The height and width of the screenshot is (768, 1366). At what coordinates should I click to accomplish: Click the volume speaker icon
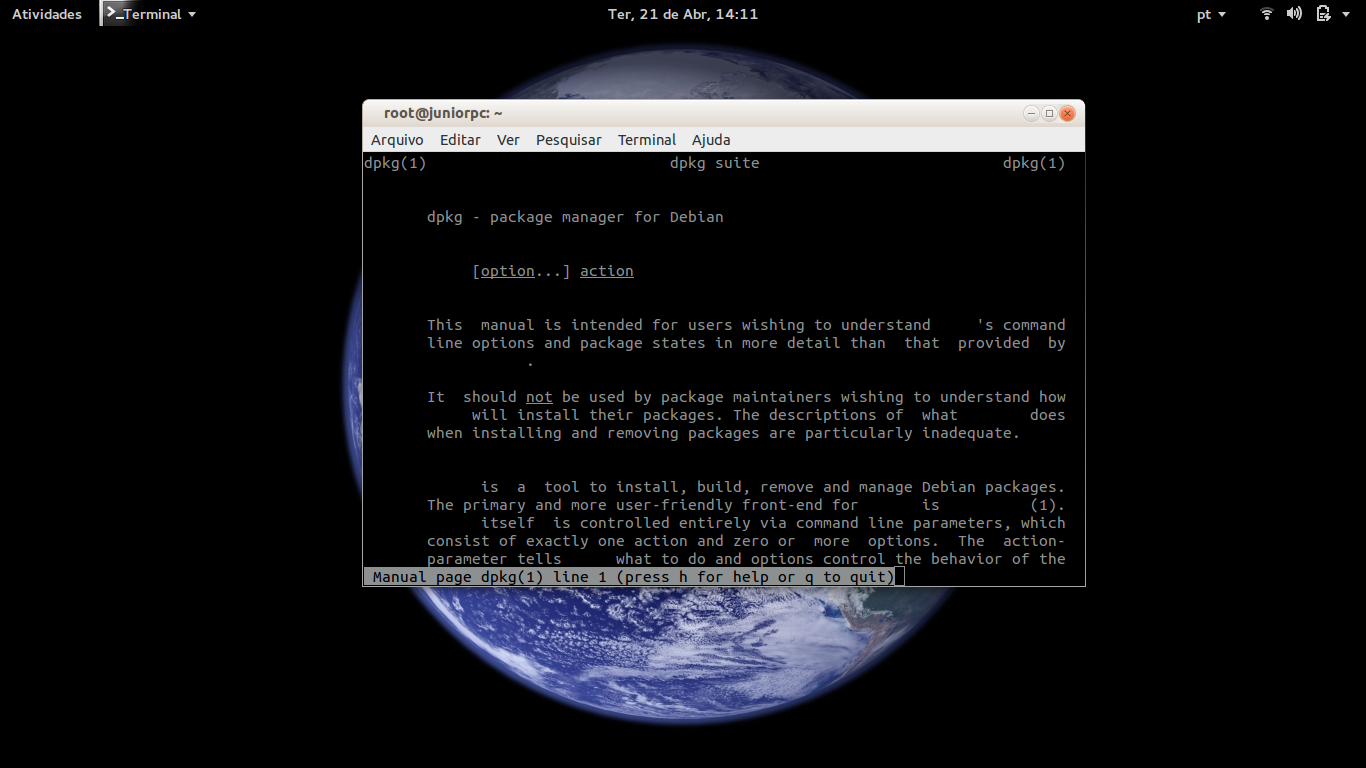tap(1294, 14)
